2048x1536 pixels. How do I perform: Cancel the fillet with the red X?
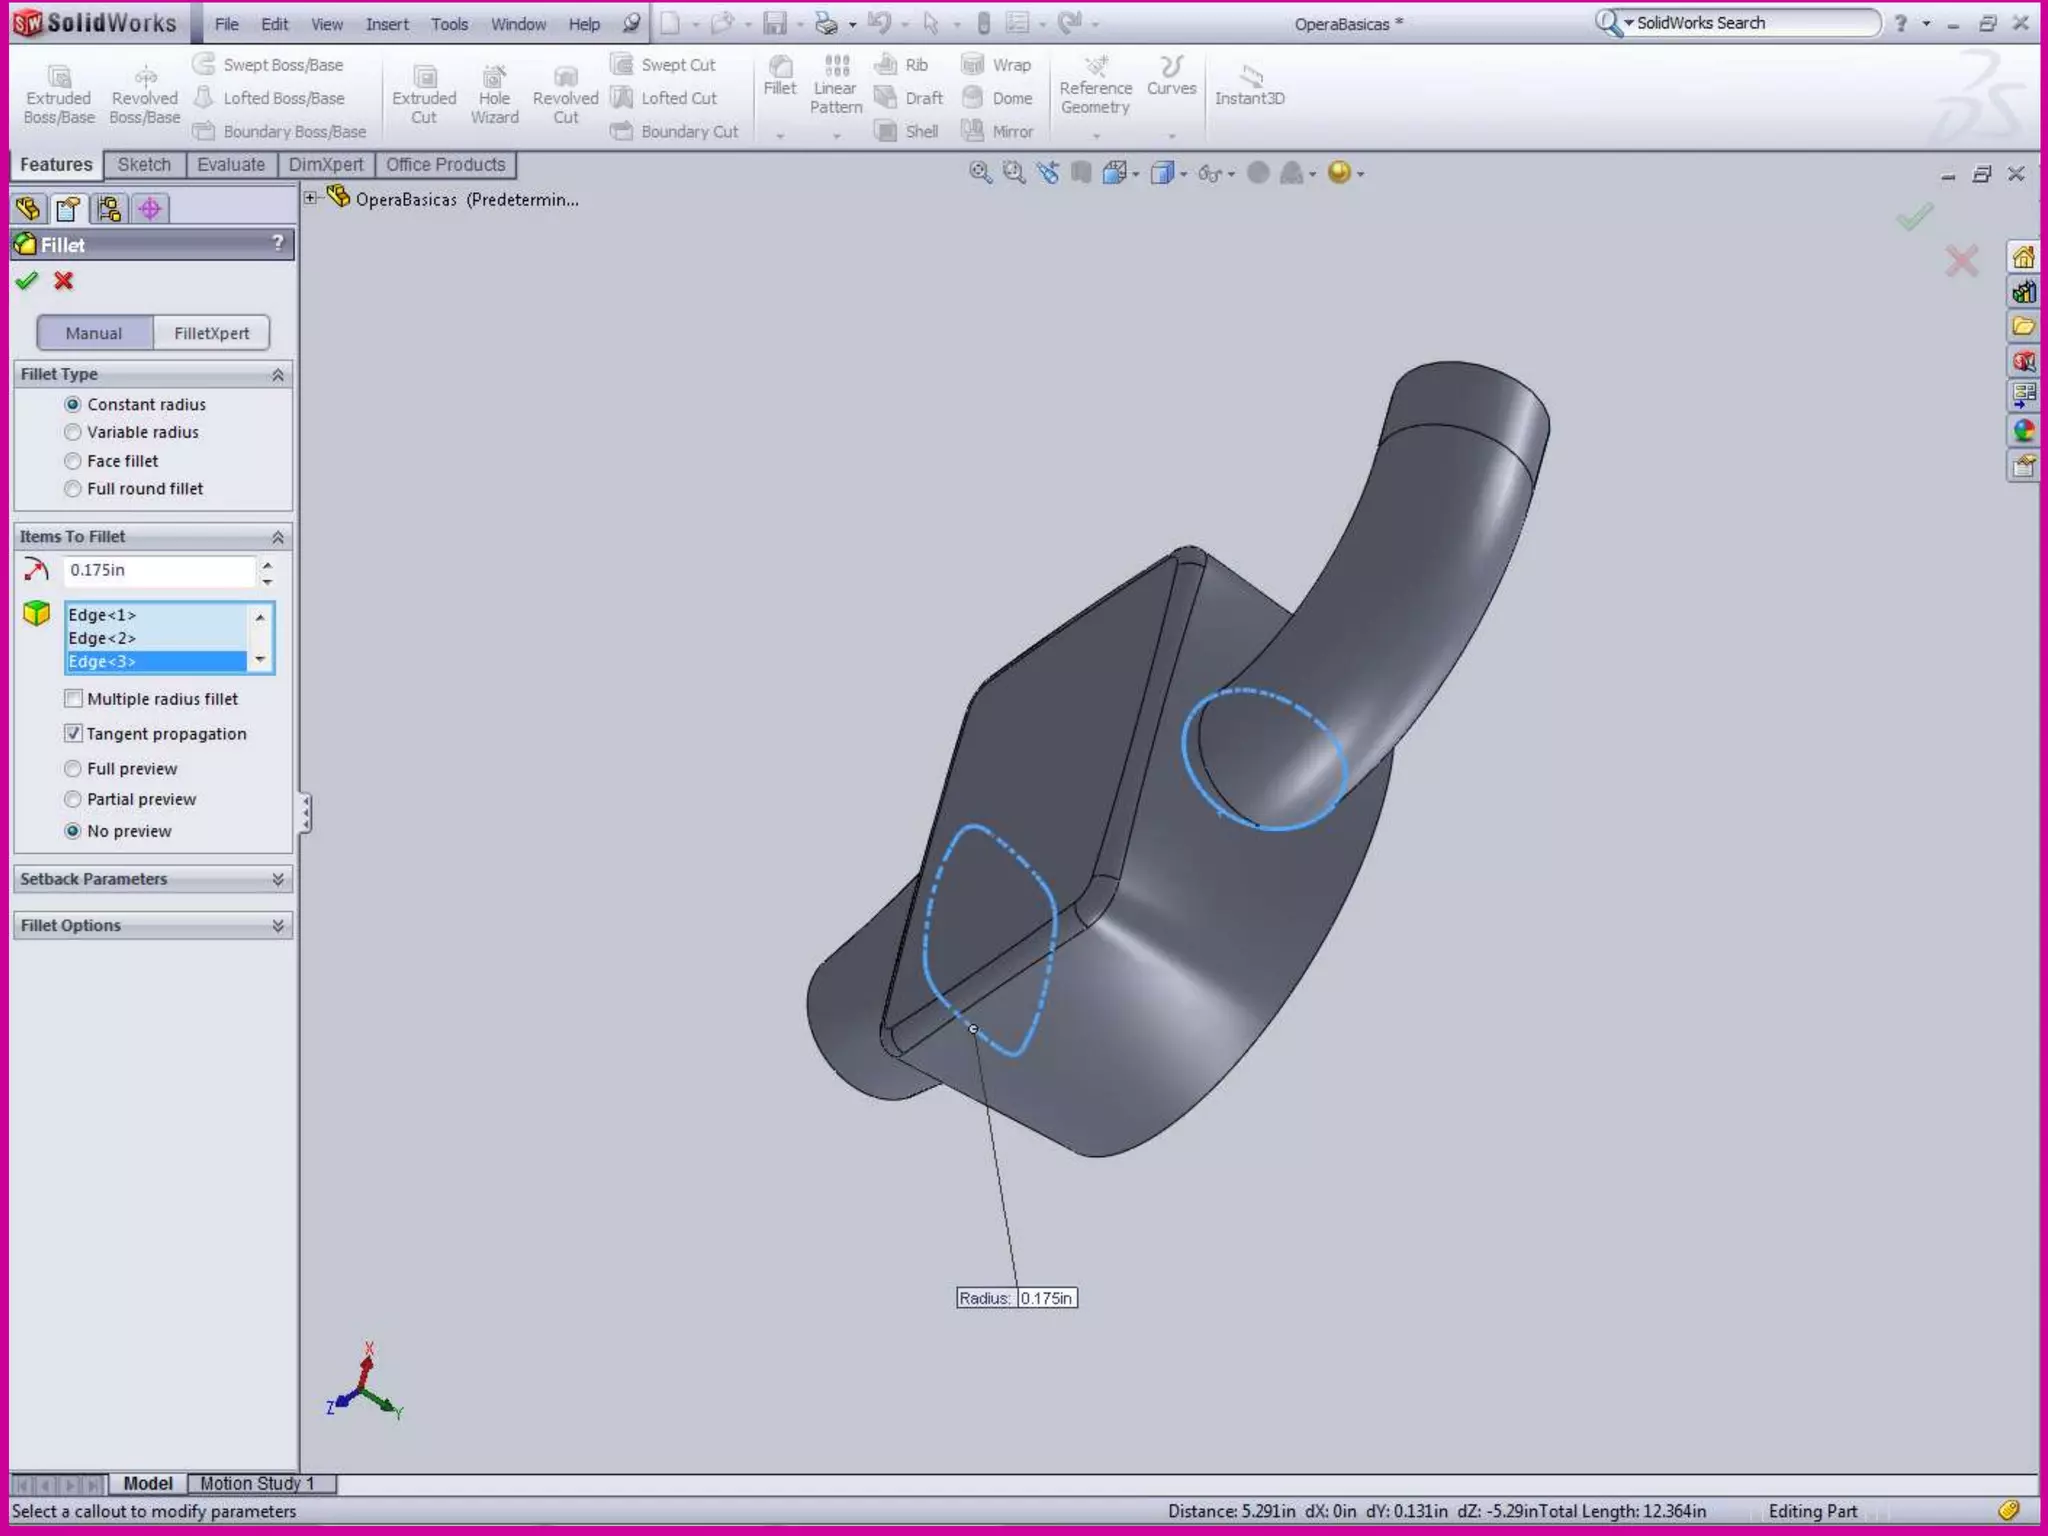[64, 281]
